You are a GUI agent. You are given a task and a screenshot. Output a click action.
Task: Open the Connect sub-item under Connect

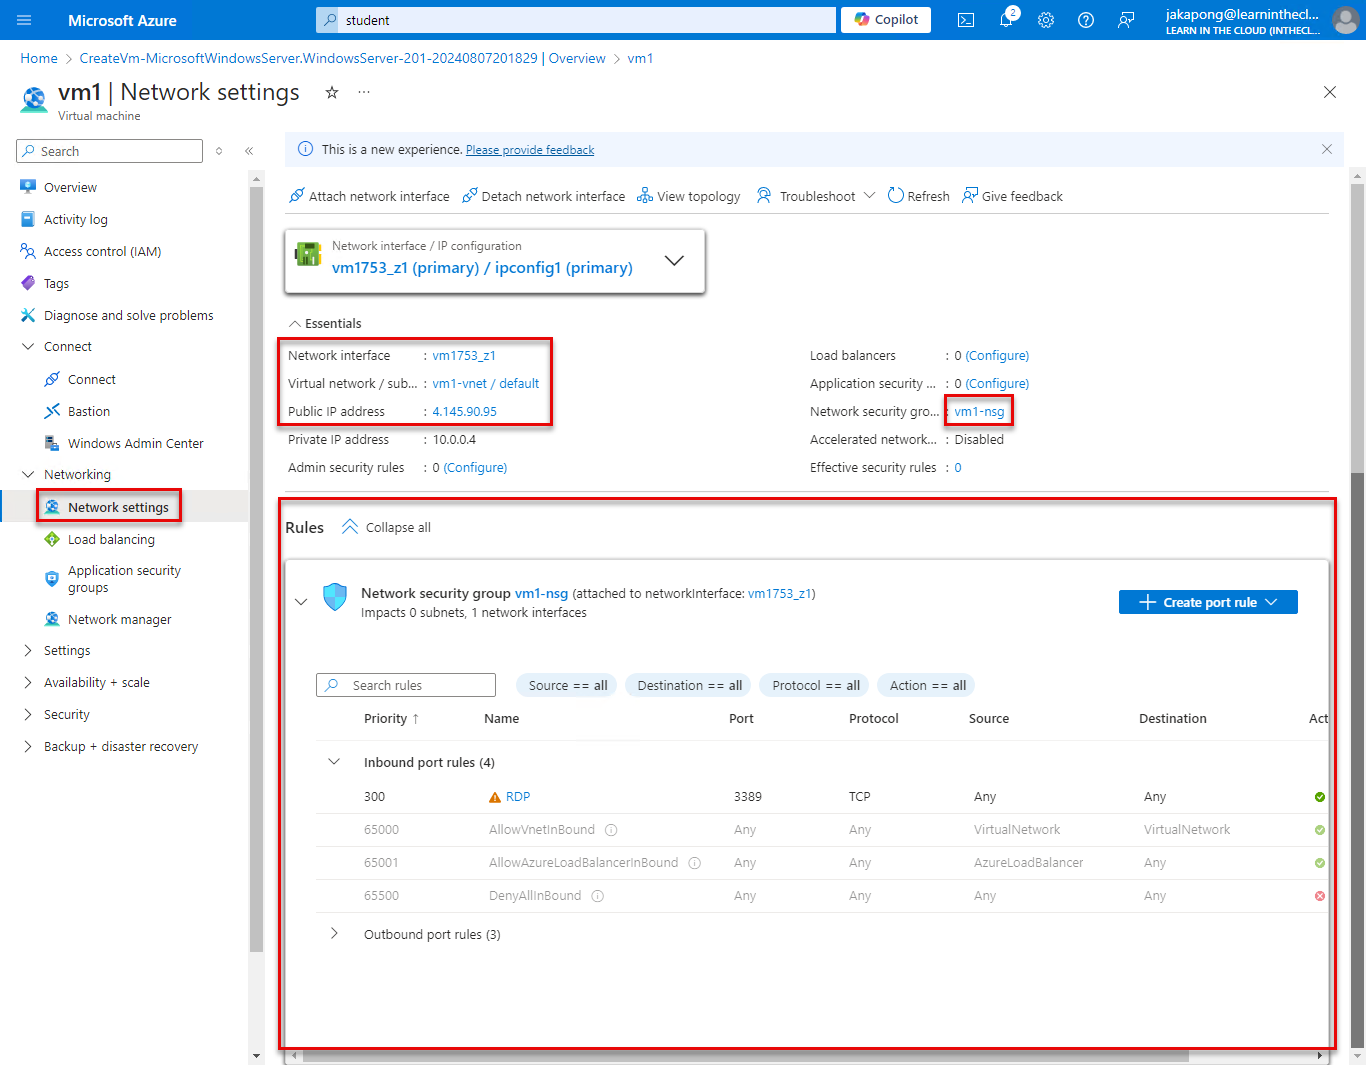pyautogui.click(x=92, y=379)
